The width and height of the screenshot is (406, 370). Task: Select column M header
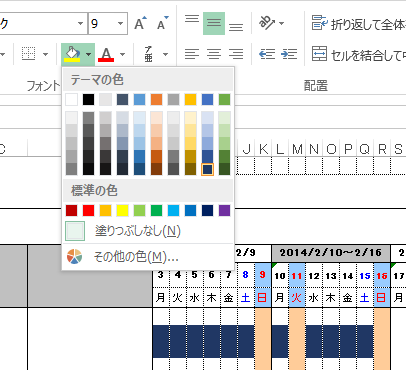pos(297,149)
